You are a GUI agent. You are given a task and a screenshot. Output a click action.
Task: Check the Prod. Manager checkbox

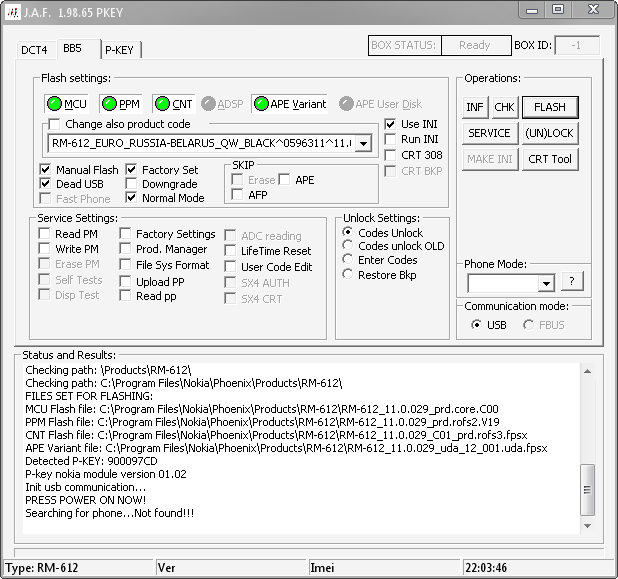[x=125, y=249]
